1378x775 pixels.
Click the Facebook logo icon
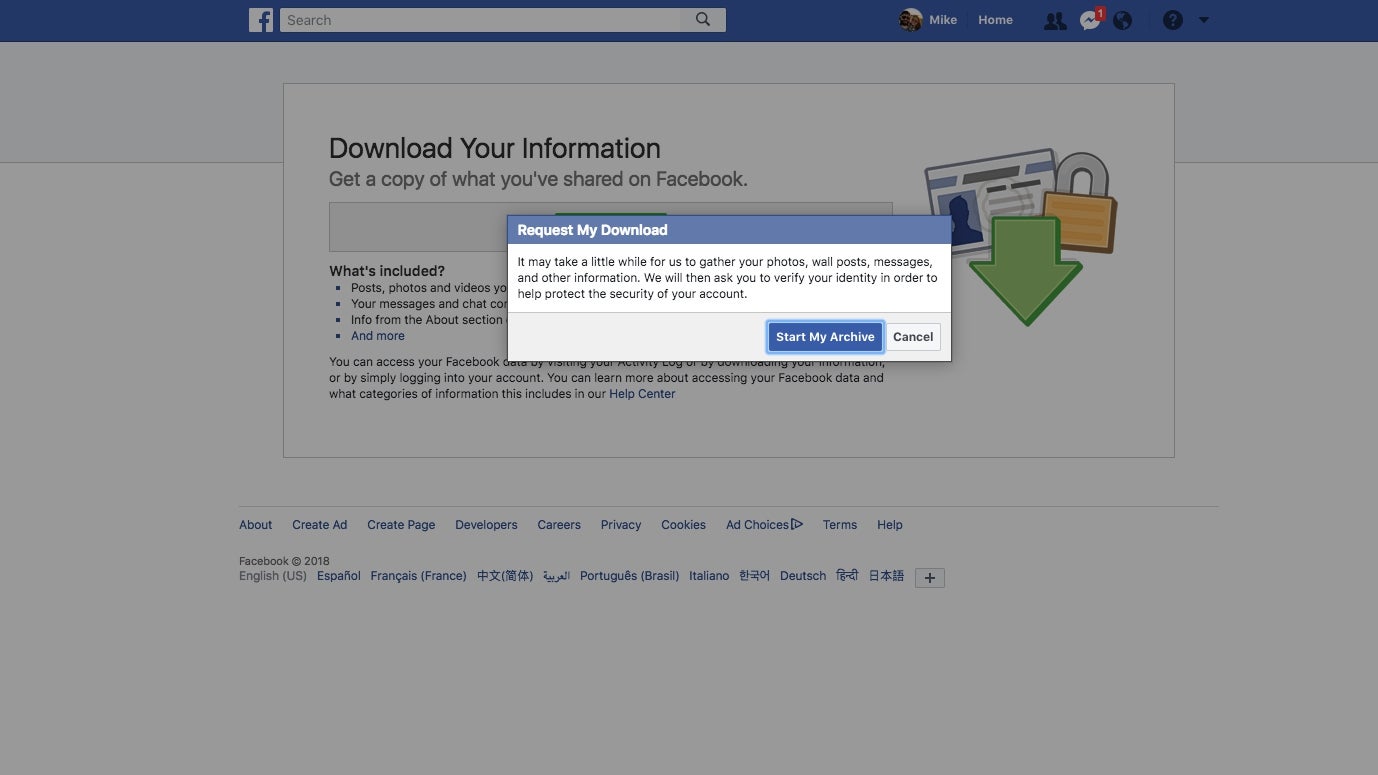261,20
